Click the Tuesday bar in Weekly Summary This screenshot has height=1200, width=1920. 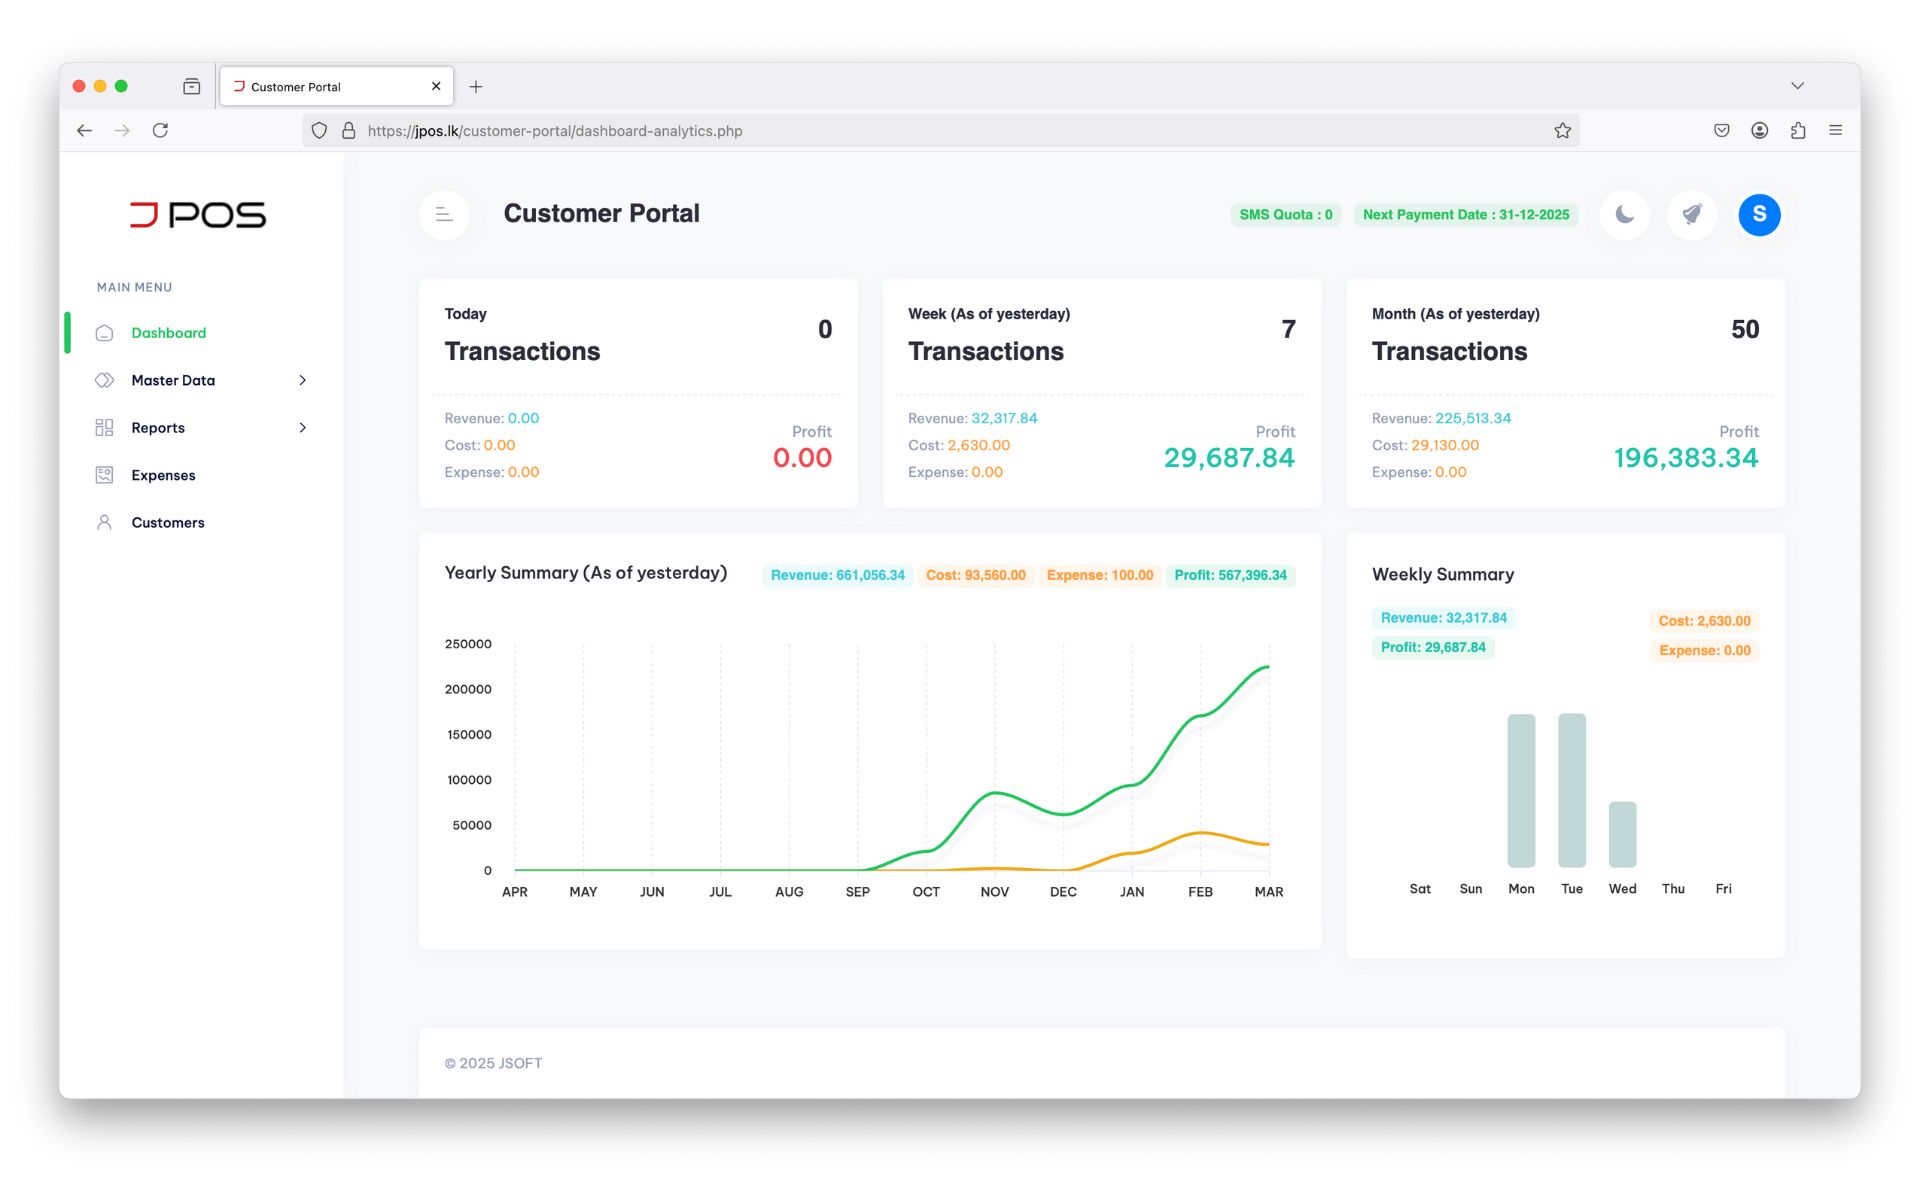1572,790
